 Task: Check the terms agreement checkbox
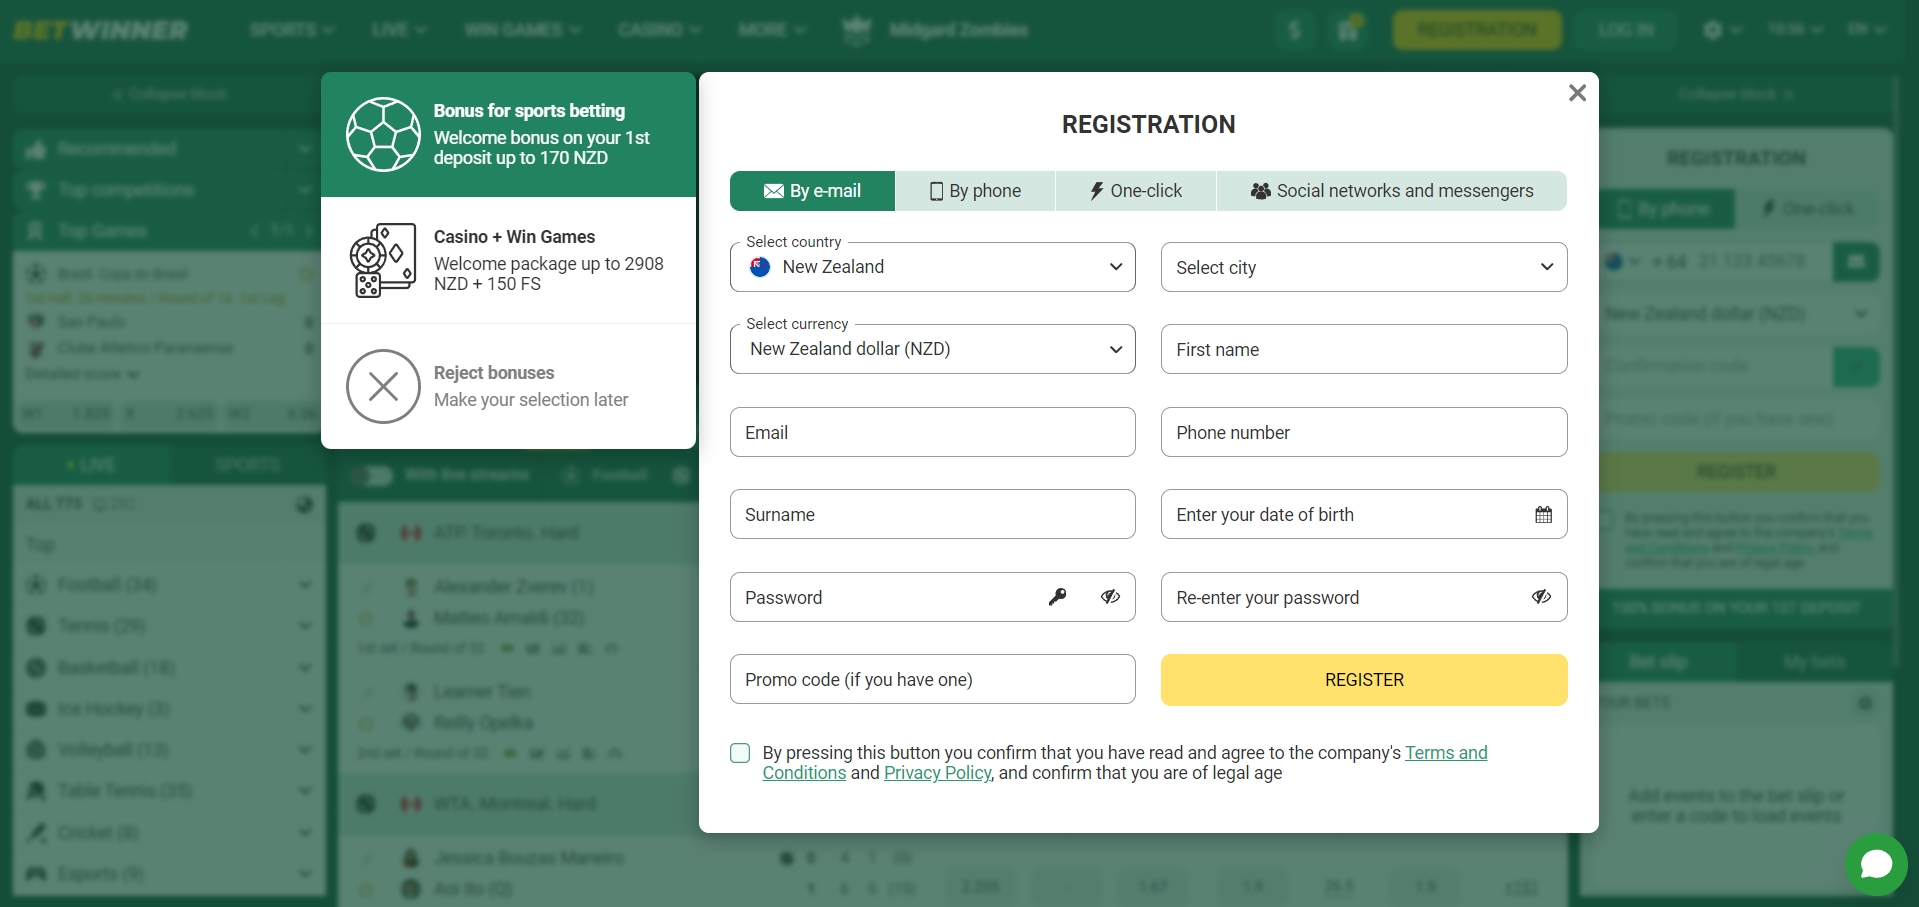click(740, 753)
